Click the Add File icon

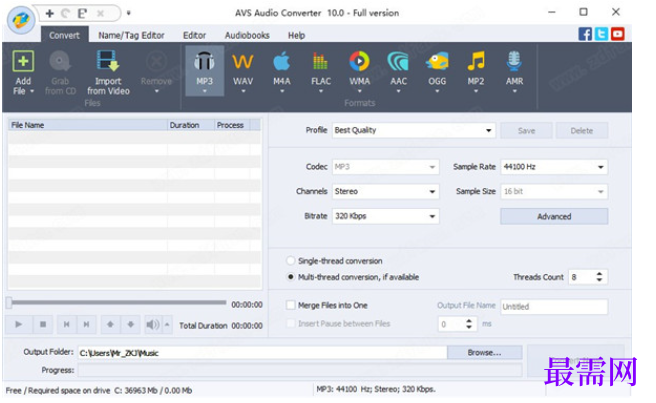(x=23, y=62)
